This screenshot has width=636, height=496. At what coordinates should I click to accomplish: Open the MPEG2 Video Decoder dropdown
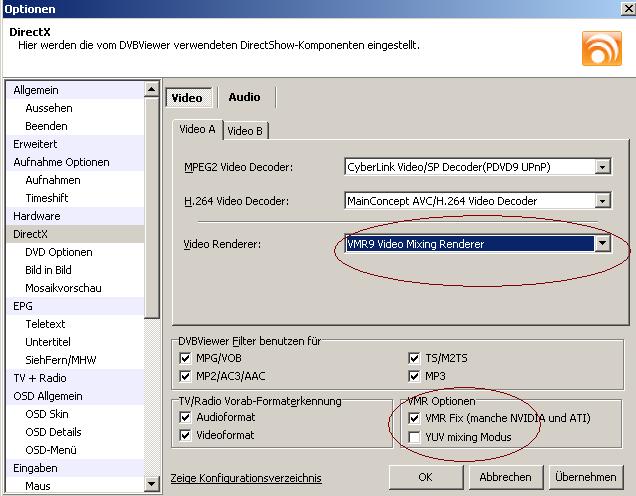(x=602, y=167)
